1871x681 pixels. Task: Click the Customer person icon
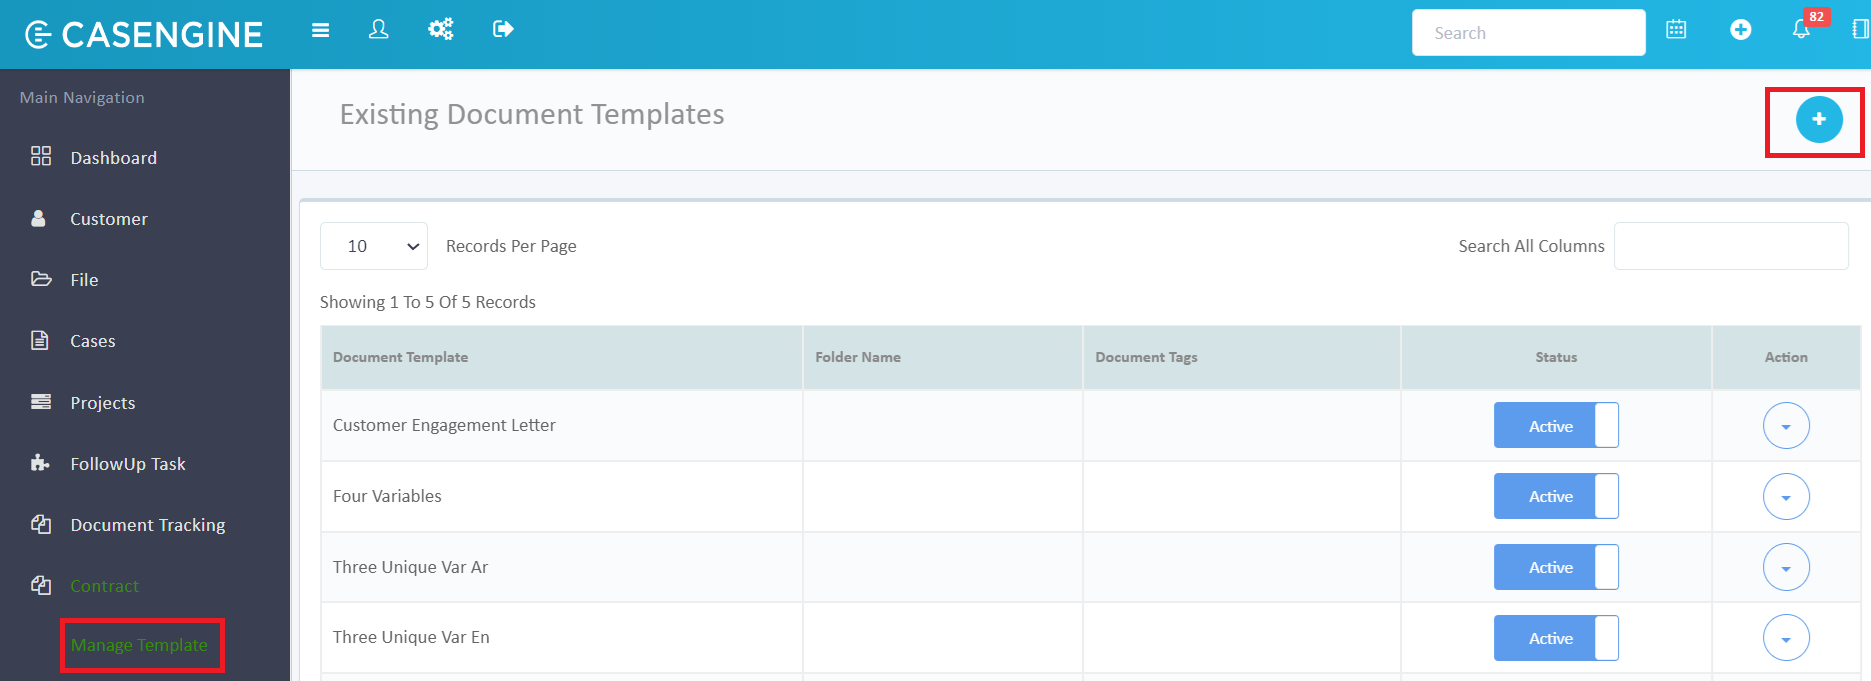pyautogui.click(x=38, y=218)
